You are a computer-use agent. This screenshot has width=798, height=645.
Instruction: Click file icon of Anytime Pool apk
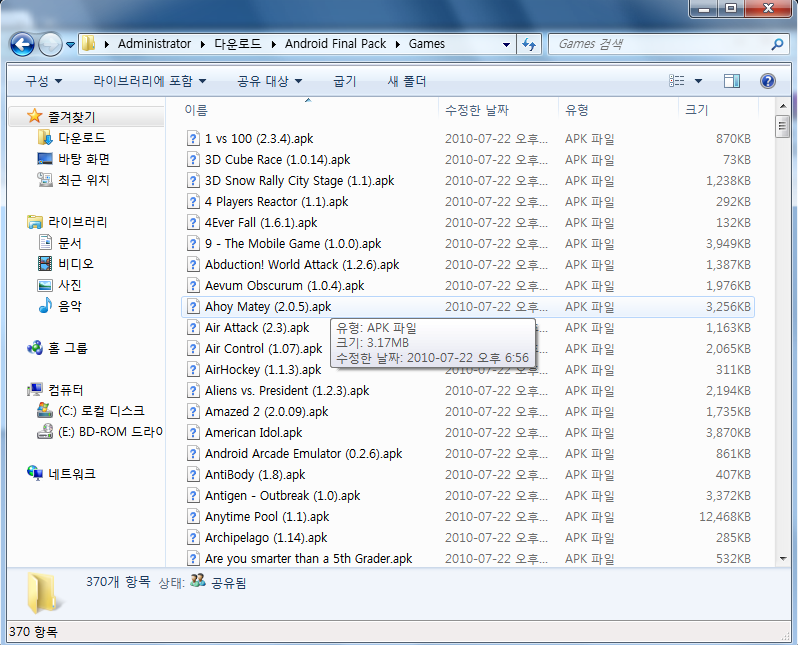193,517
